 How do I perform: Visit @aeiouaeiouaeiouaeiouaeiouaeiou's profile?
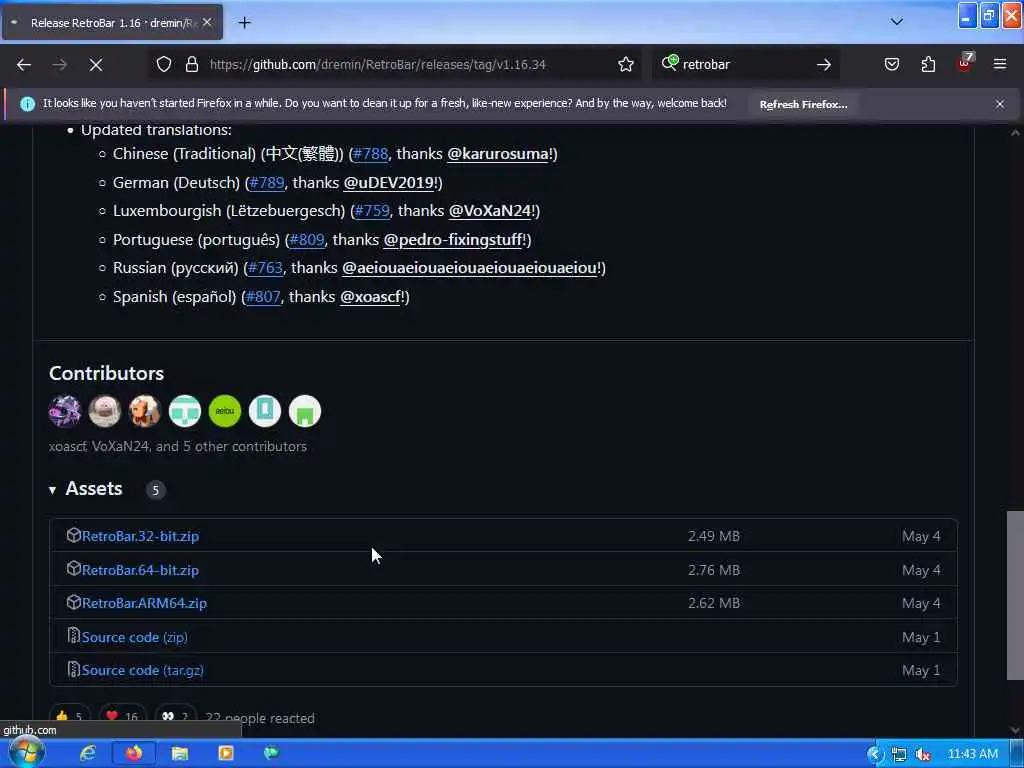(470, 268)
